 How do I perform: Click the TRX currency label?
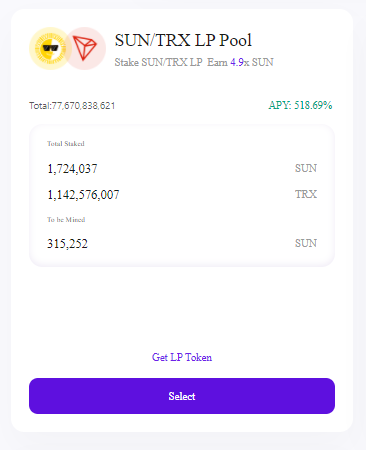[306, 194]
